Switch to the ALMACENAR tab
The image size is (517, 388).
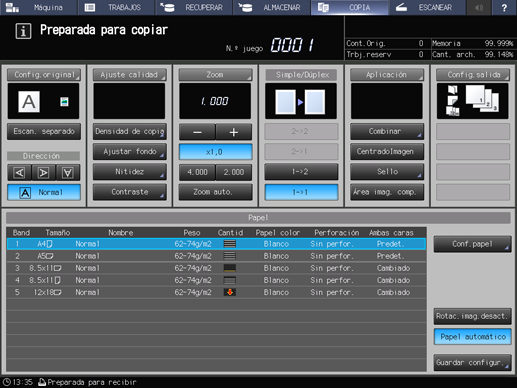(272, 7)
